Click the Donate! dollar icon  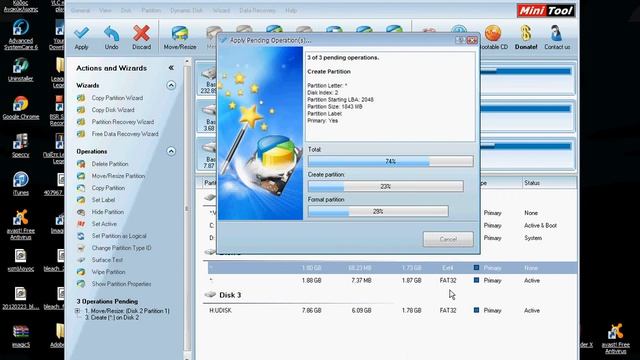pyautogui.click(x=526, y=34)
